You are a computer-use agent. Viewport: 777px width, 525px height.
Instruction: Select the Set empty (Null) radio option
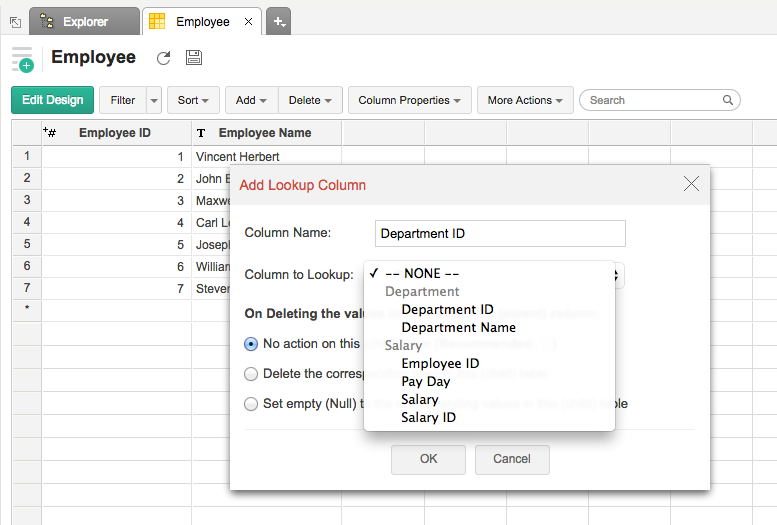[x=251, y=404]
